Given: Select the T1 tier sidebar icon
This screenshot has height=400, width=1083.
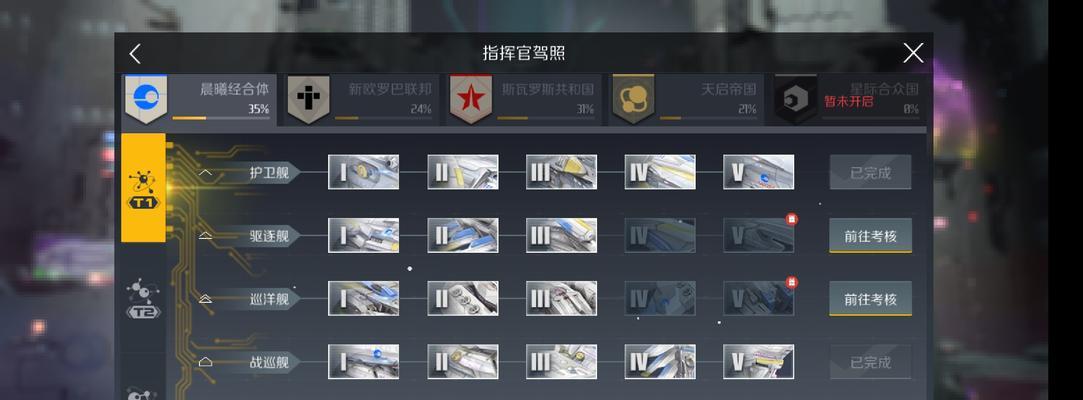Looking at the screenshot, I should pyautogui.click(x=144, y=188).
